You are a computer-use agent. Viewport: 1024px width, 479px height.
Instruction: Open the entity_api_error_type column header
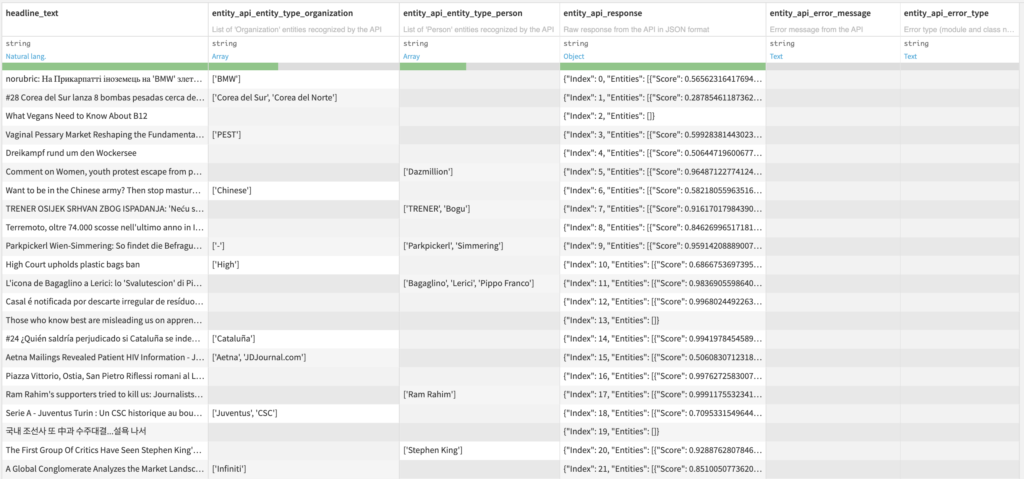tap(946, 13)
